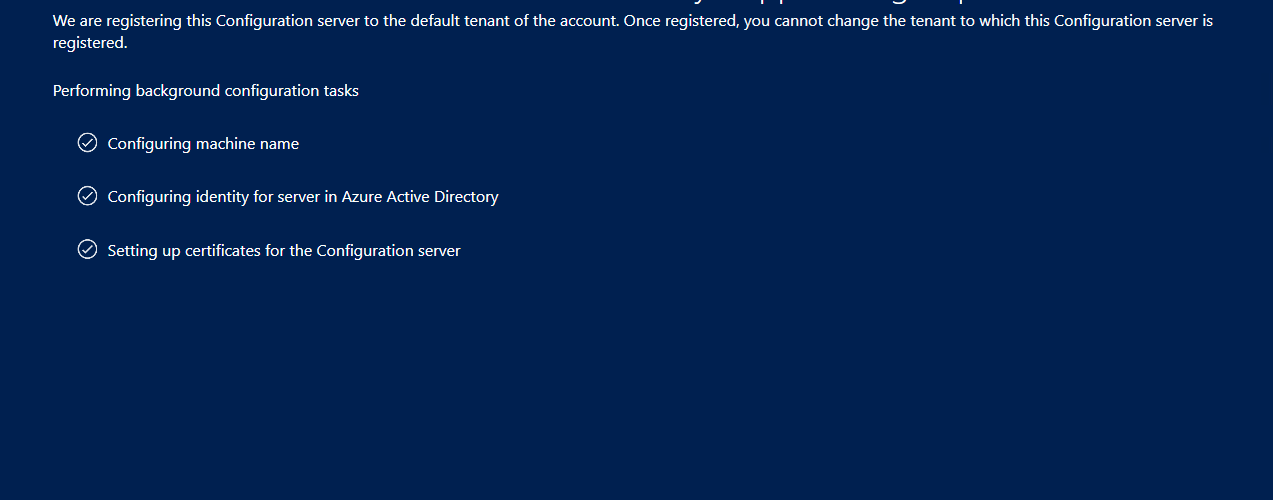Viewport: 1273px width, 500px height.
Task: Select the Setting up certificates task text
Action: click(284, 251)
